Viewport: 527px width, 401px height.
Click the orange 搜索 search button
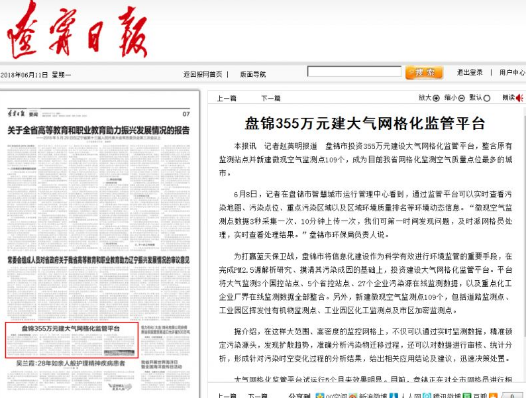[424, 73]
